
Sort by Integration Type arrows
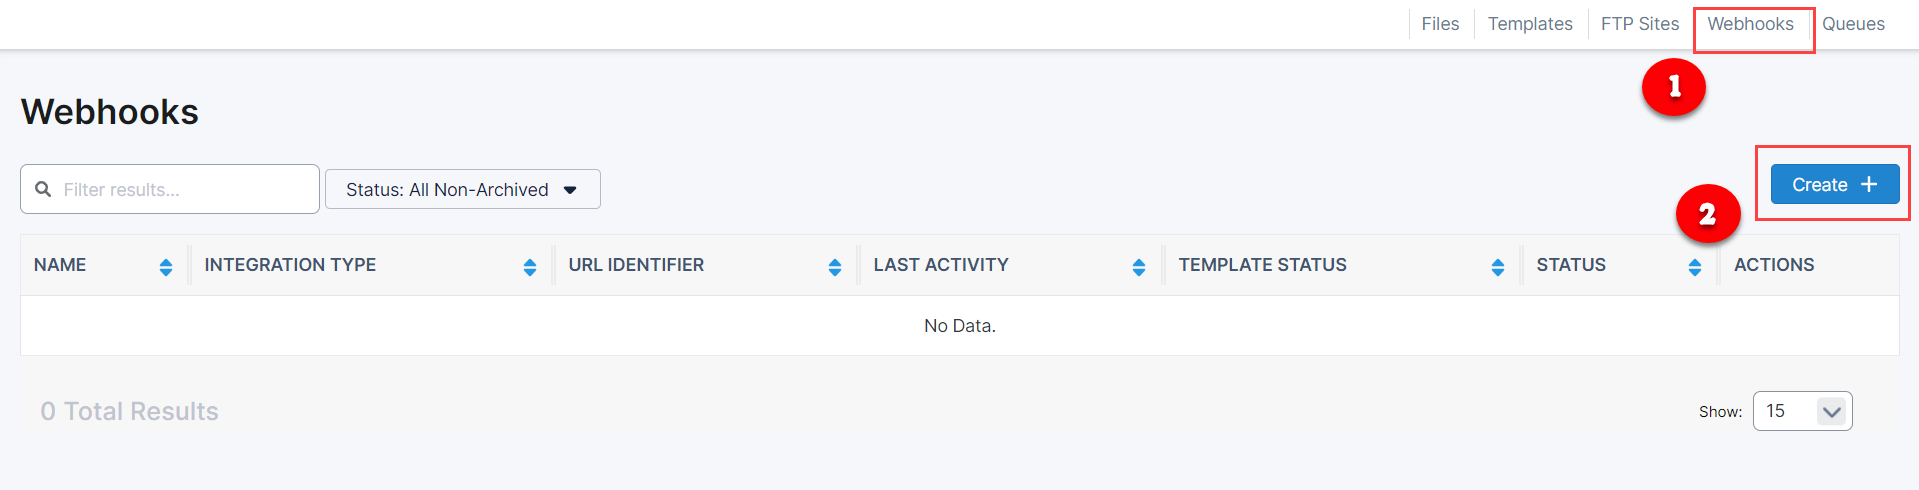[x=530, y=267]
